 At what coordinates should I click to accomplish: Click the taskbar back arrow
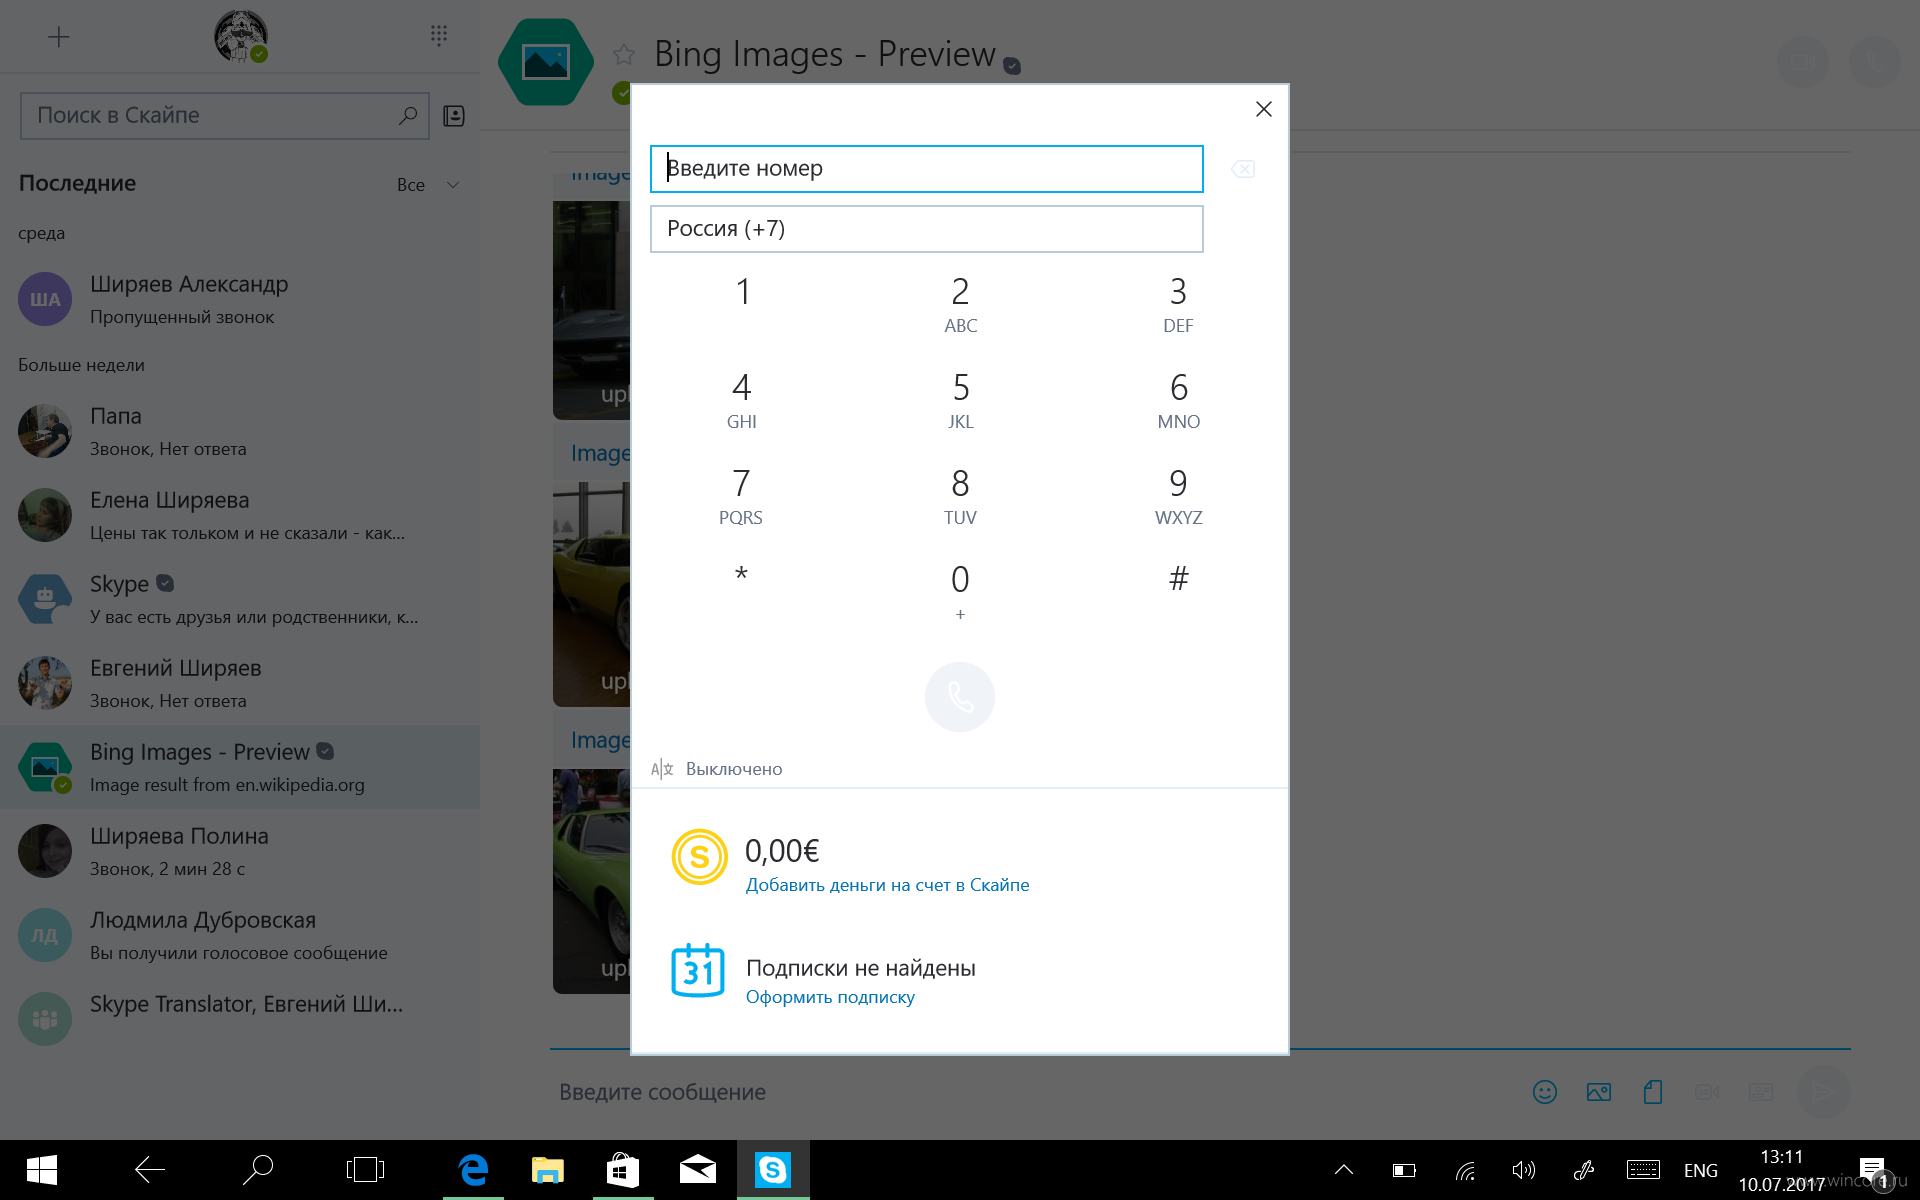coord(150,1170)
